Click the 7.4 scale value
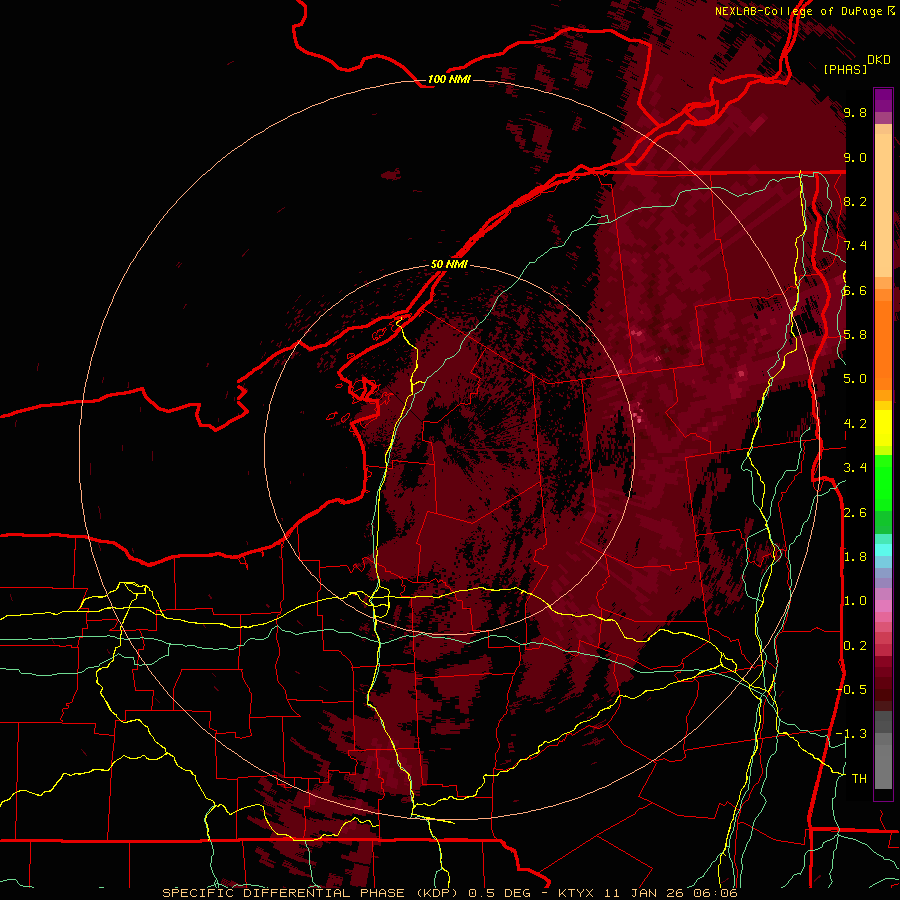This screenshot has width=900, height=900. coord(855,246)
